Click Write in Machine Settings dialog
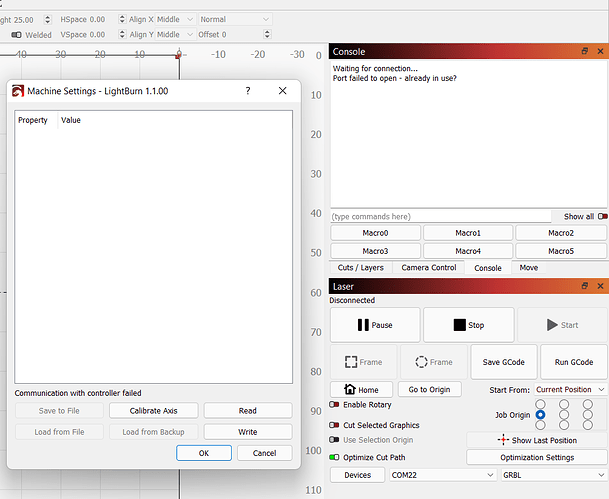The height and width of the screenshot is (499, 609). 248,432
